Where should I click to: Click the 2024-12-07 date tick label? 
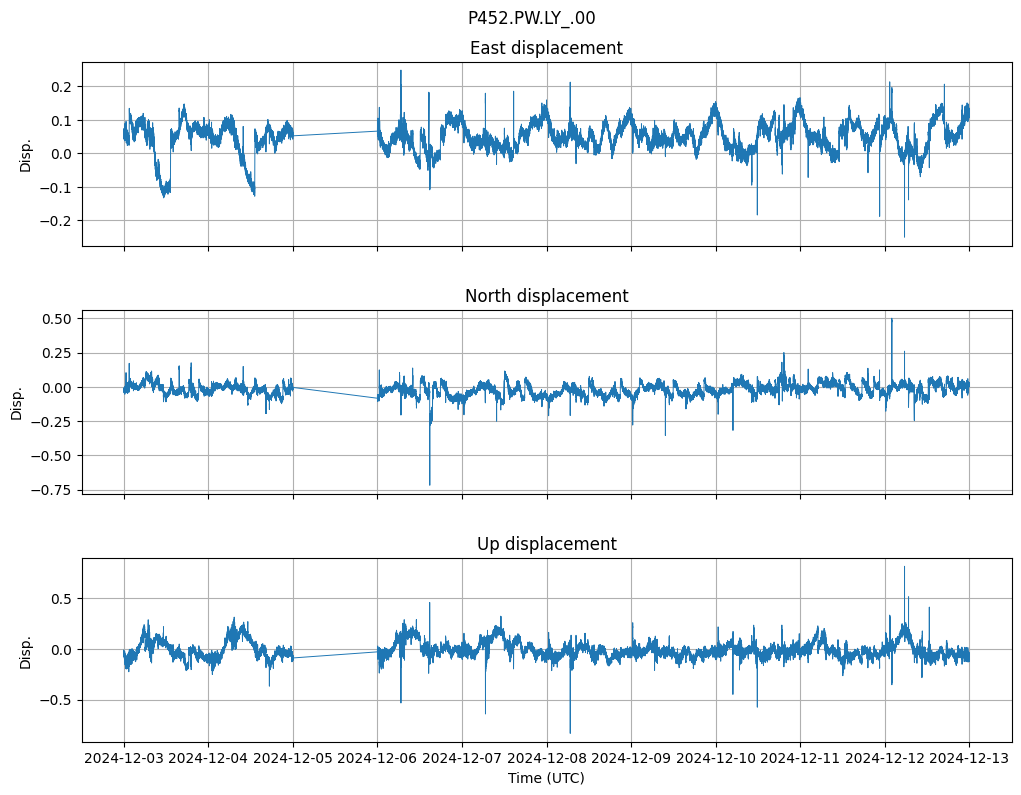462,758
